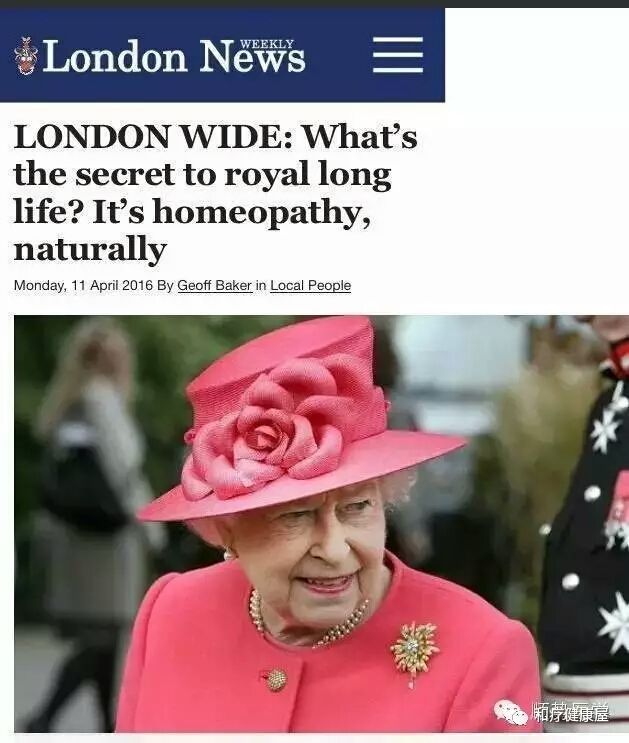Click the pearl necklace in the photo
The image size is (629, 743).
[x=308, y=618]
